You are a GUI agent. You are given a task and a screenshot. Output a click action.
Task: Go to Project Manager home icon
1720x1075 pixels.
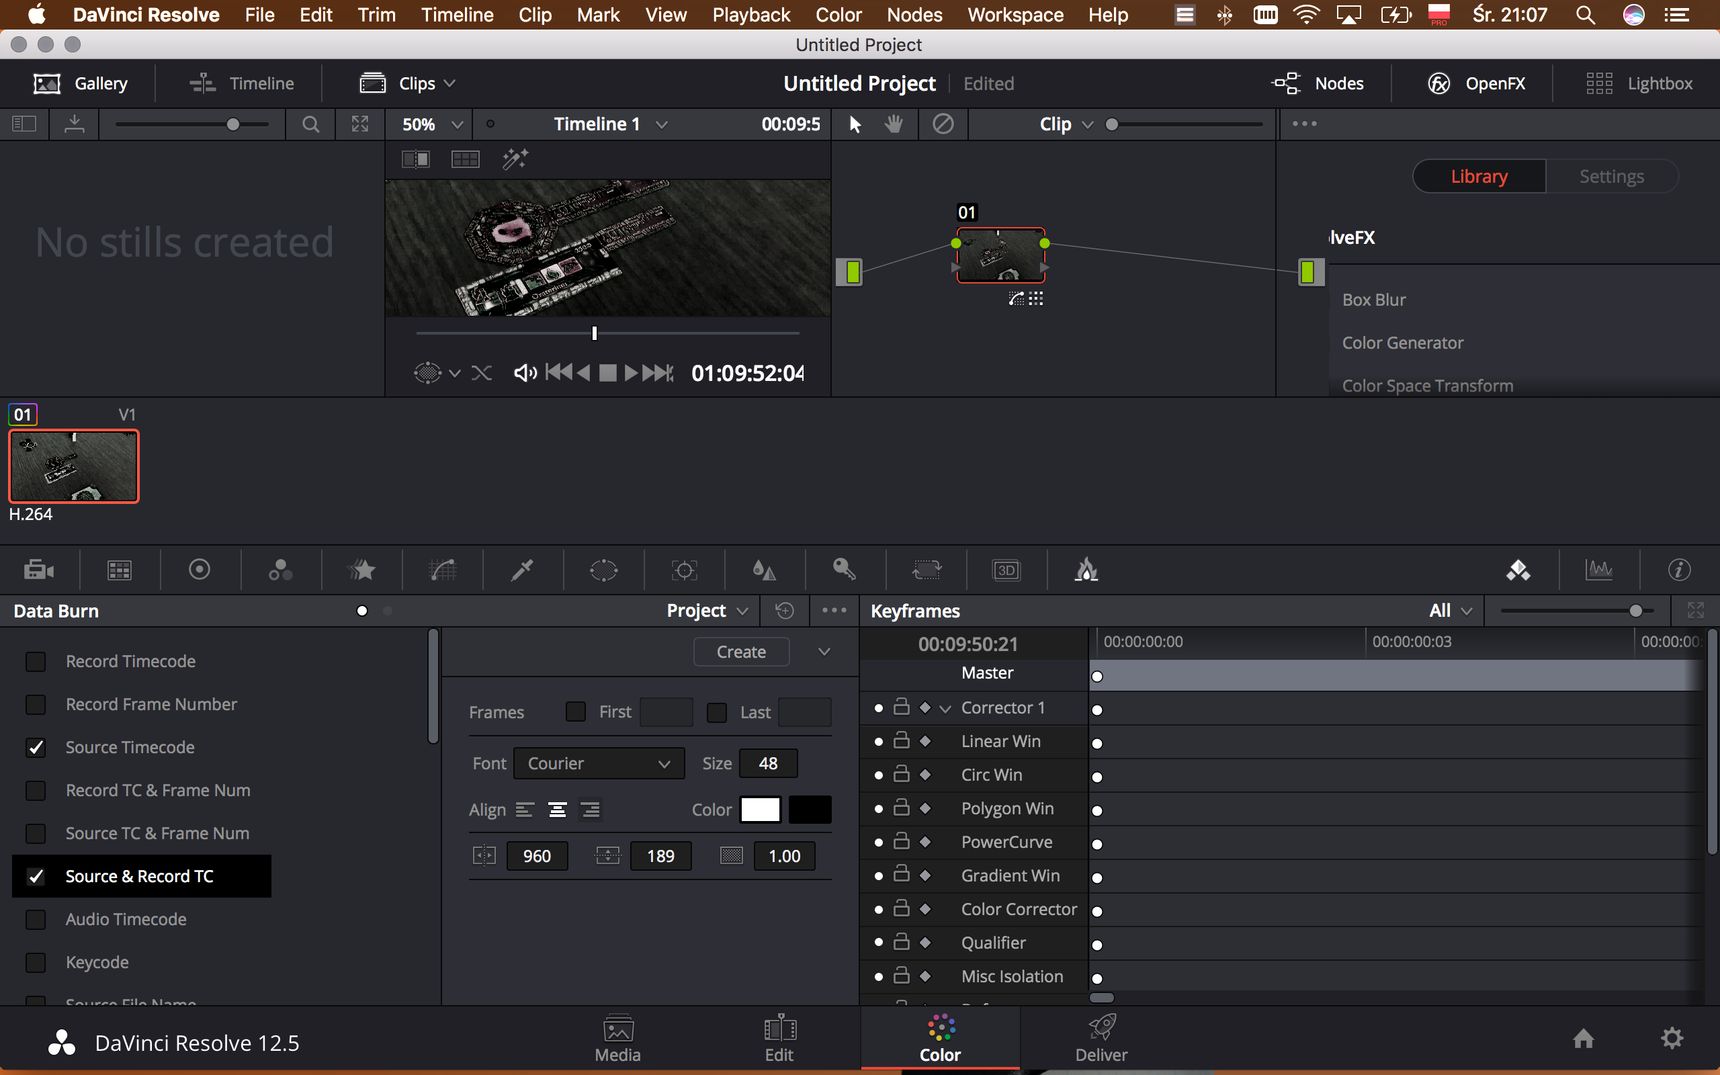click(1583, 1039)
